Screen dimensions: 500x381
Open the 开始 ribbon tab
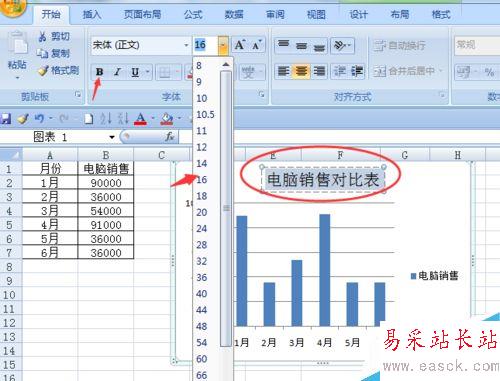[x=51, y=14]
